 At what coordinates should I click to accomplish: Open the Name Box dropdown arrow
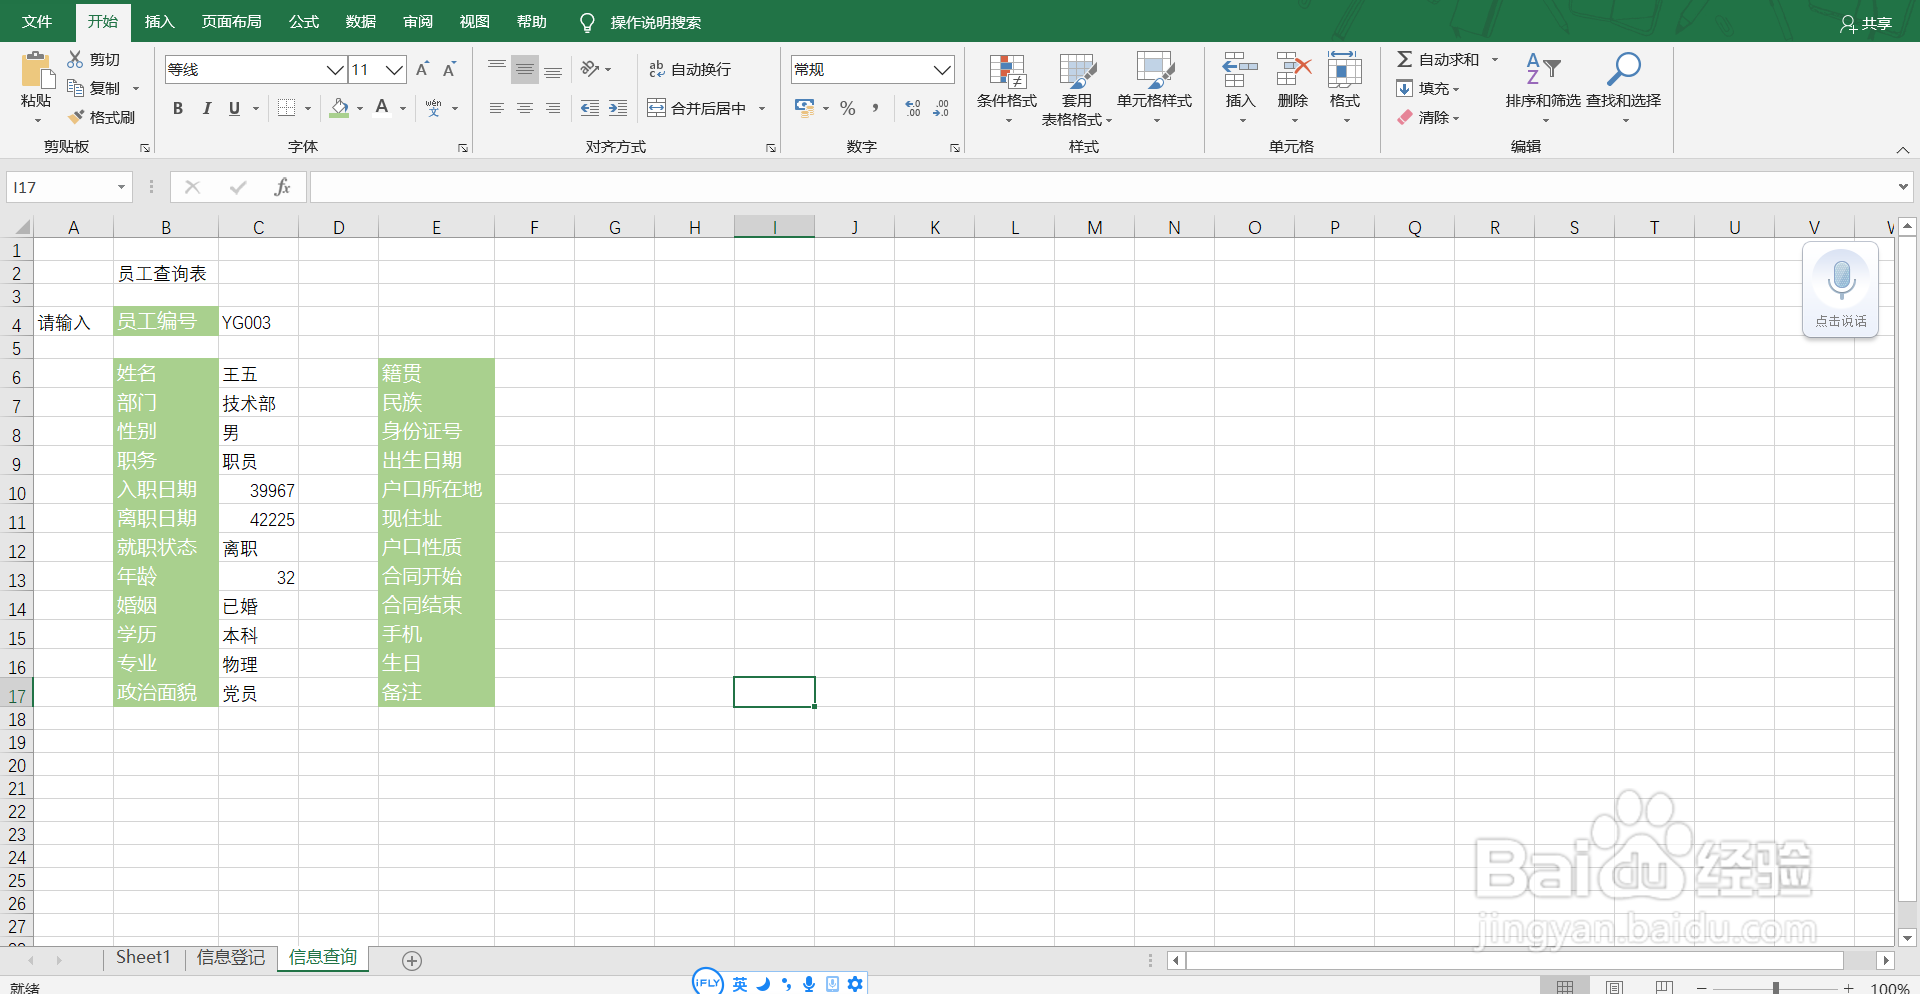[121, 187]
